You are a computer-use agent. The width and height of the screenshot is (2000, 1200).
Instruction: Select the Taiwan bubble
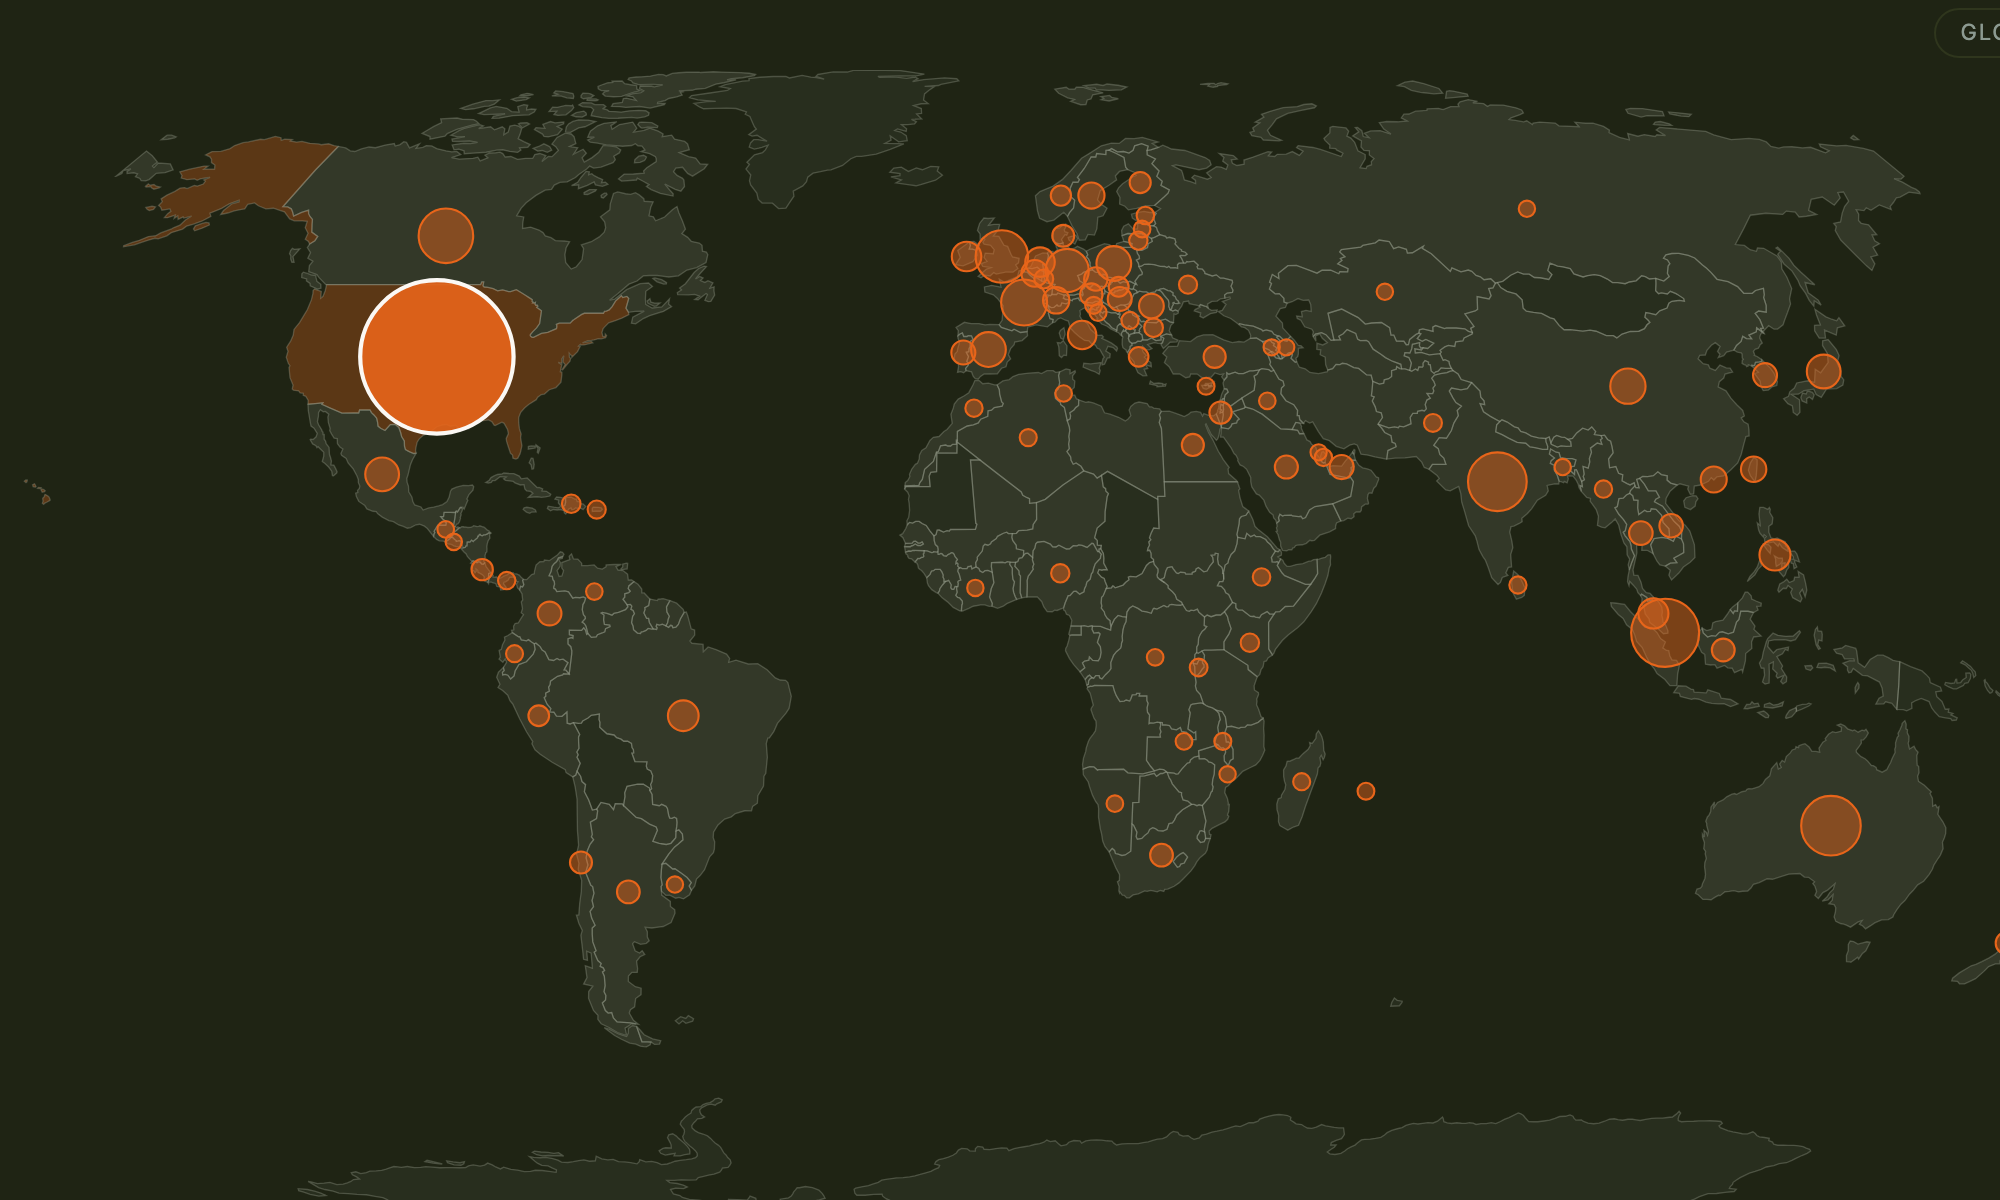tap(1753, 469)
